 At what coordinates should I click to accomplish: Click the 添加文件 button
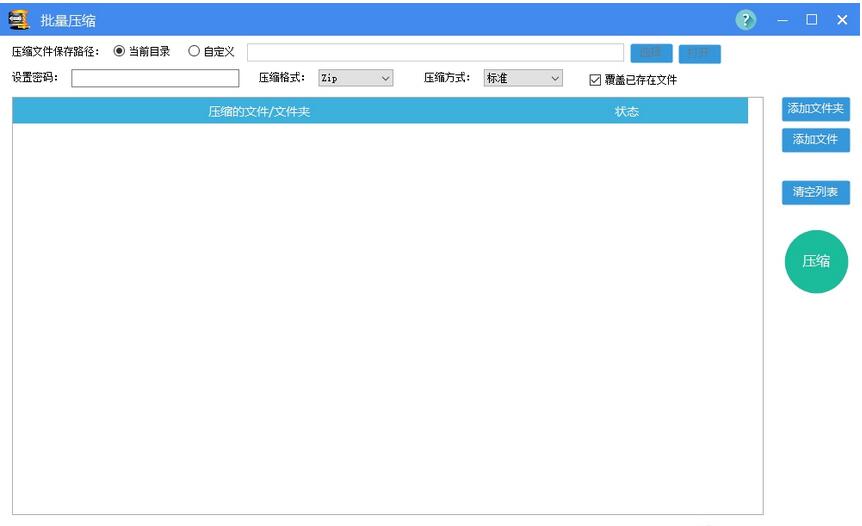point(816,140)
